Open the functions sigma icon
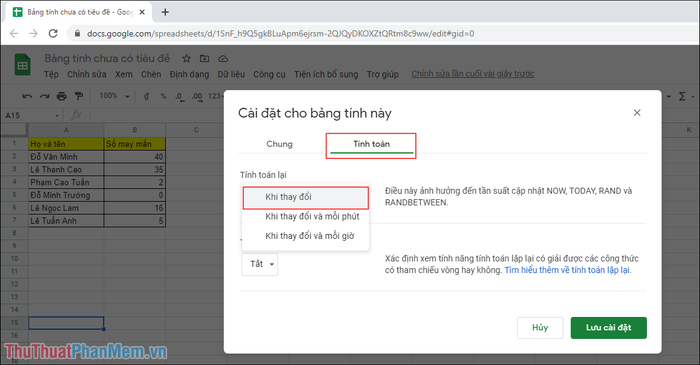 [682, 96]
